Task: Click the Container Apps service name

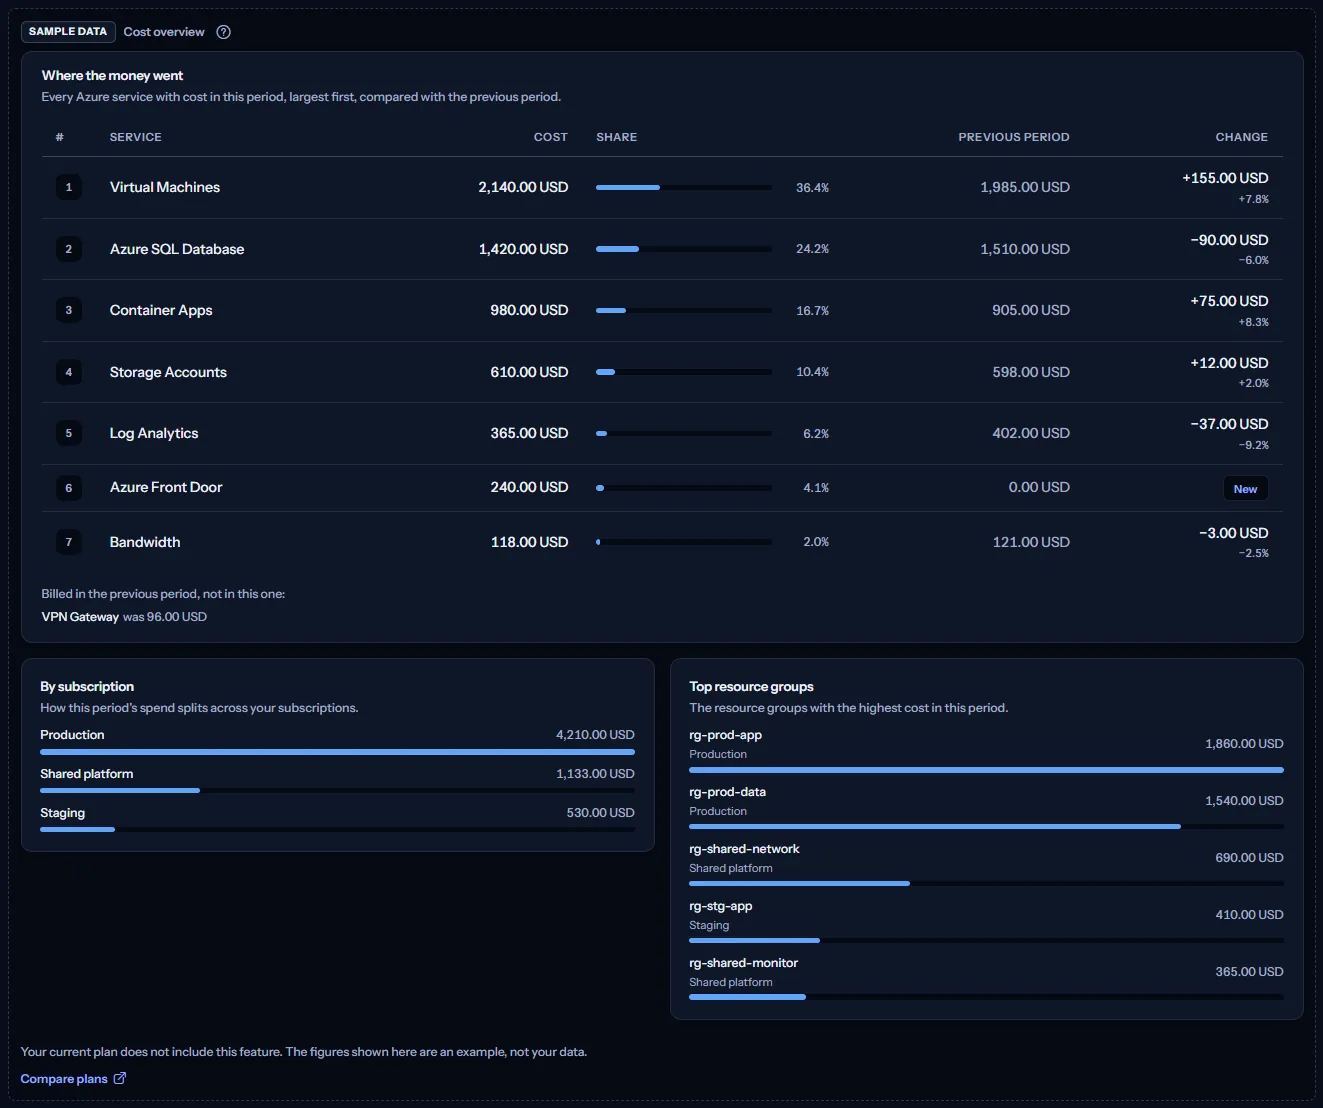Action: (x=161, y=310)
